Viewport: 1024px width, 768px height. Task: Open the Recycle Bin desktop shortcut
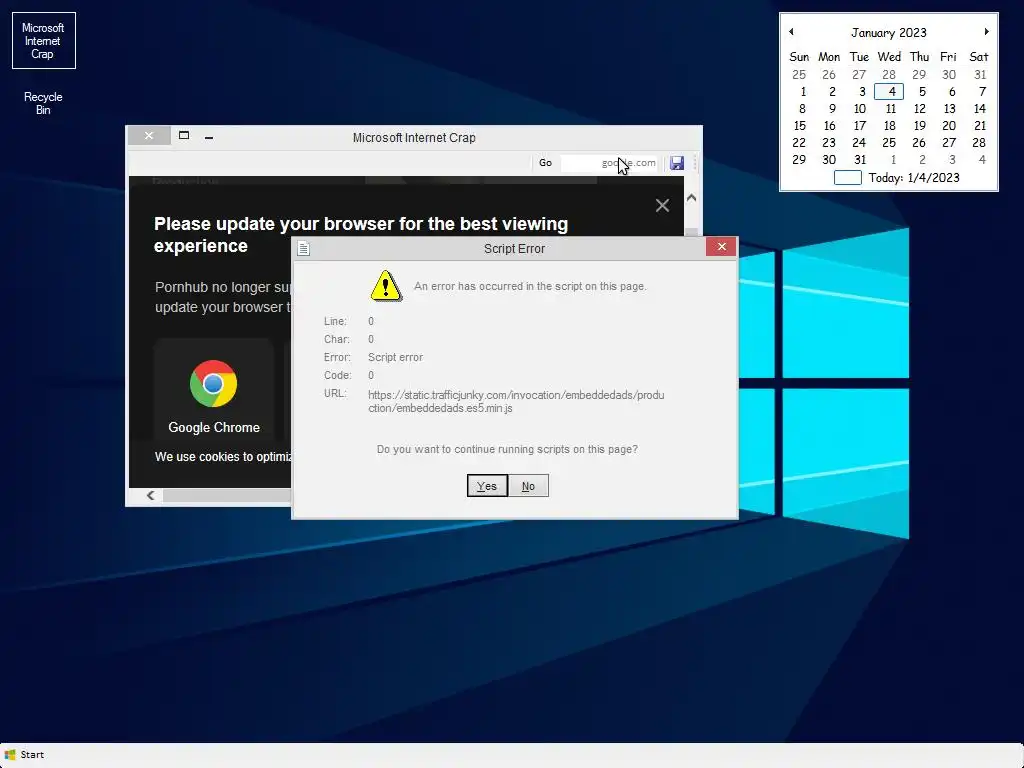click(x=43, y=103)
